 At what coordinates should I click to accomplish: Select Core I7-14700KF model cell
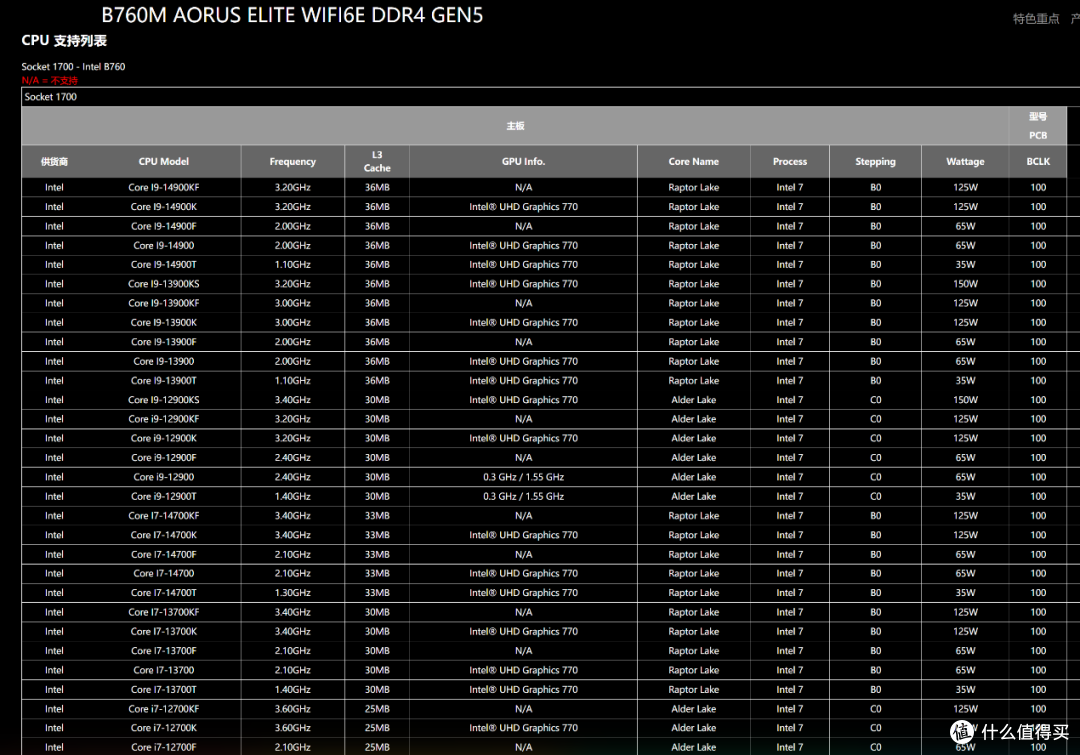click(163, 515)
